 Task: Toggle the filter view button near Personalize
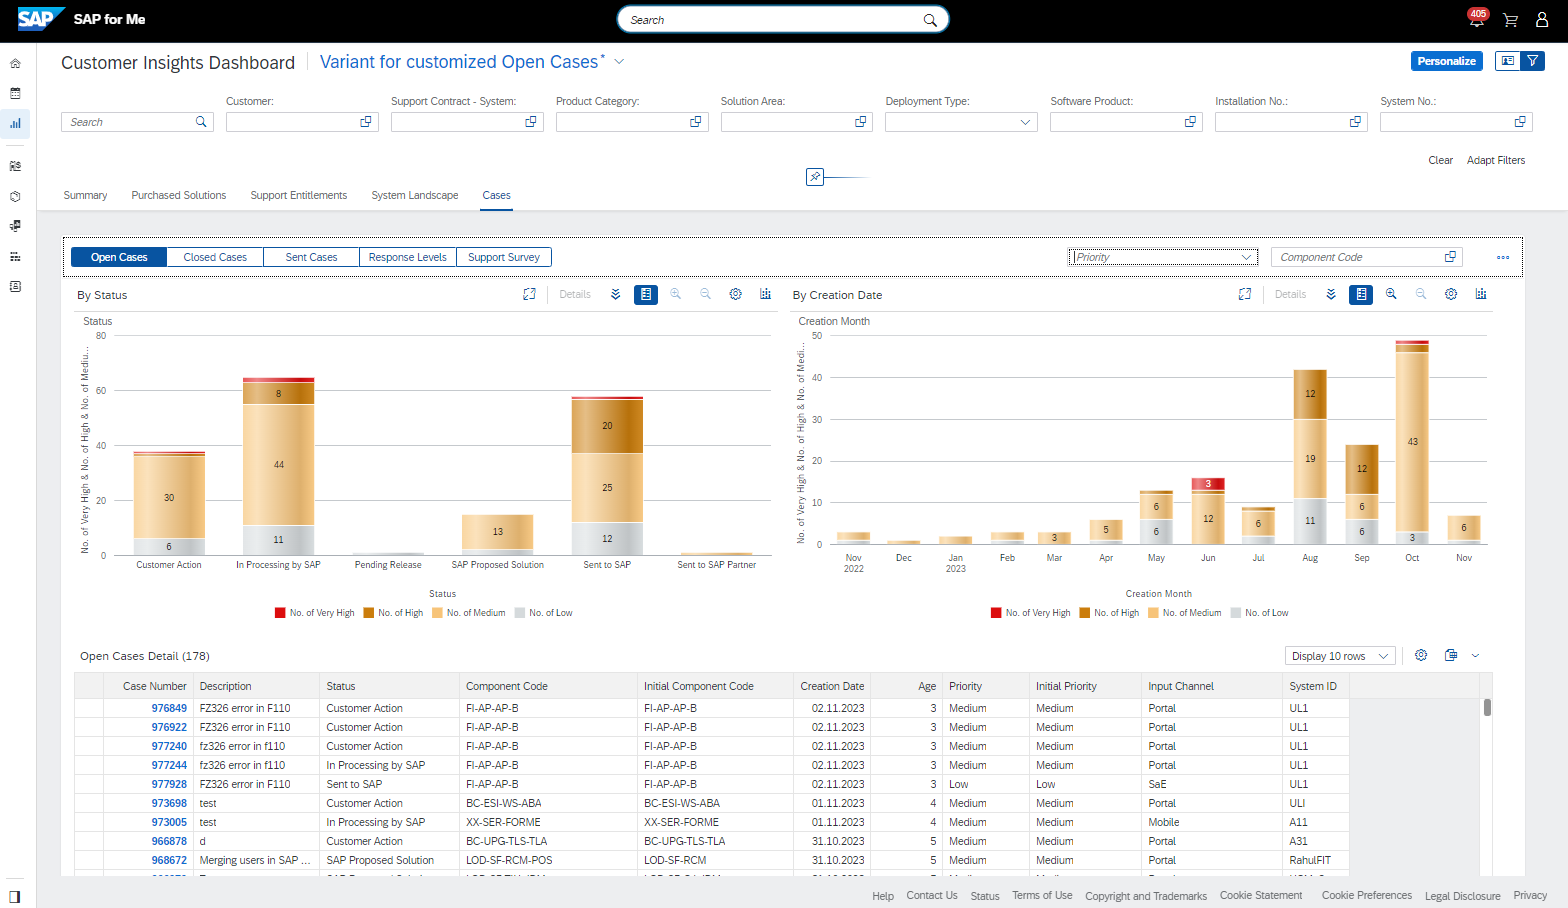1532,61
